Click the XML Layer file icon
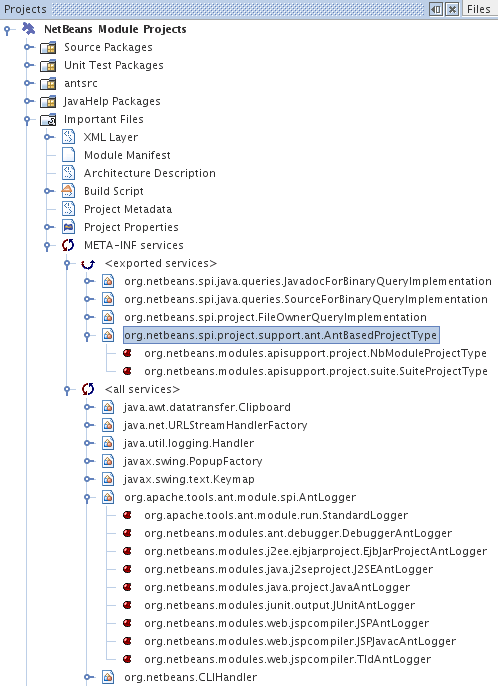Screen dimensions: 498x686 click(68, 137)
